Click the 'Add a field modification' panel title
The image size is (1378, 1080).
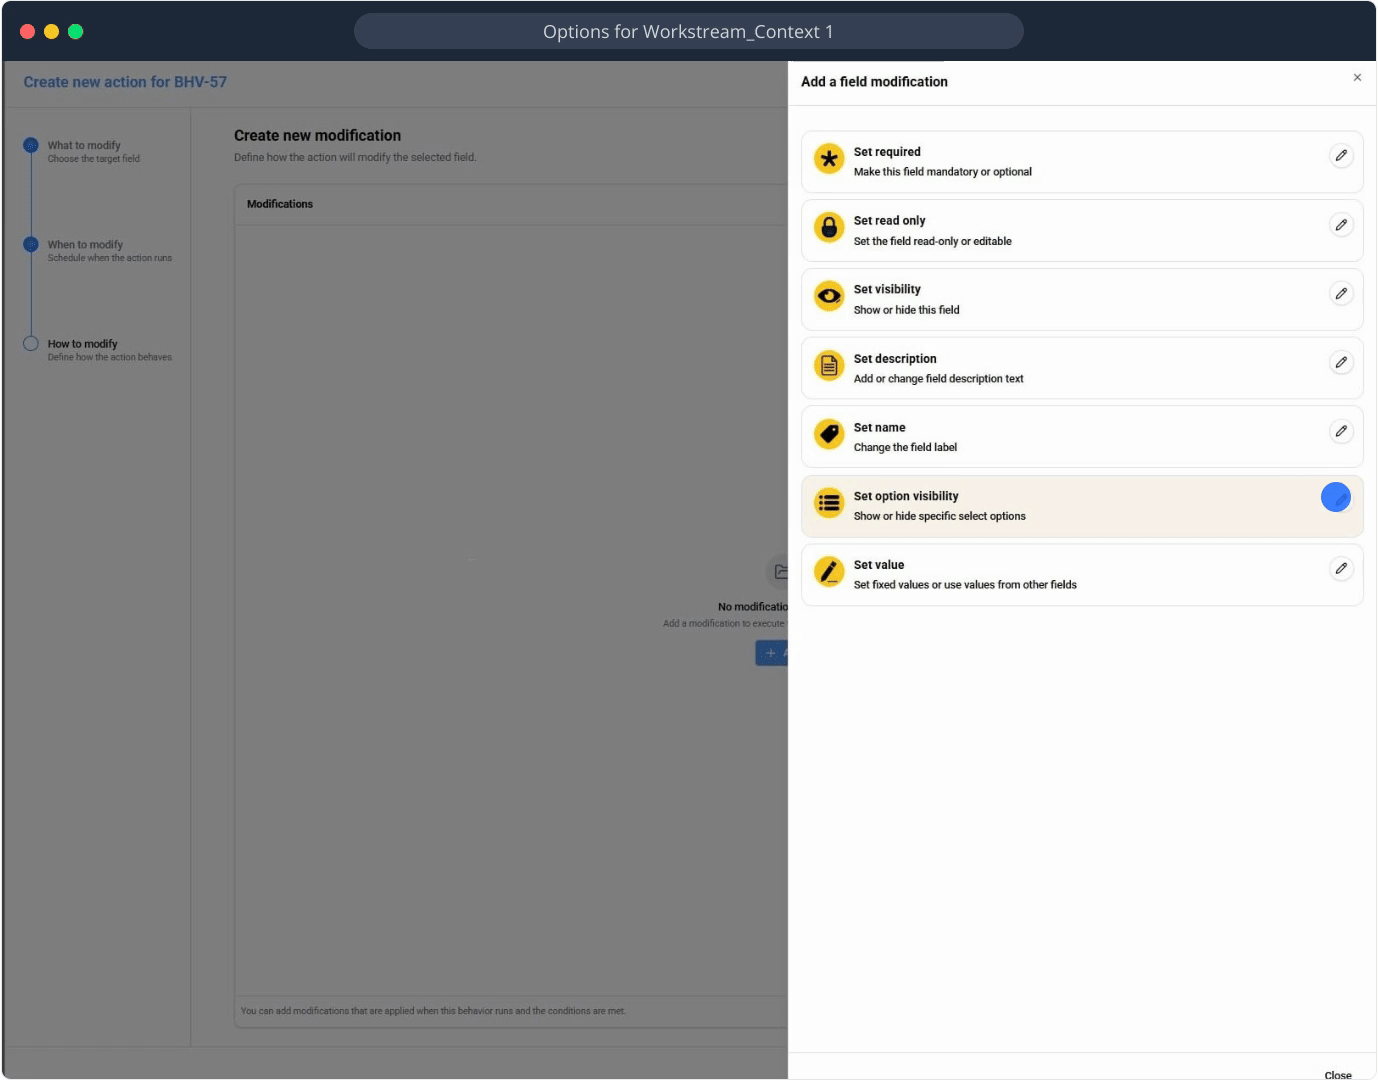[874, 82]
